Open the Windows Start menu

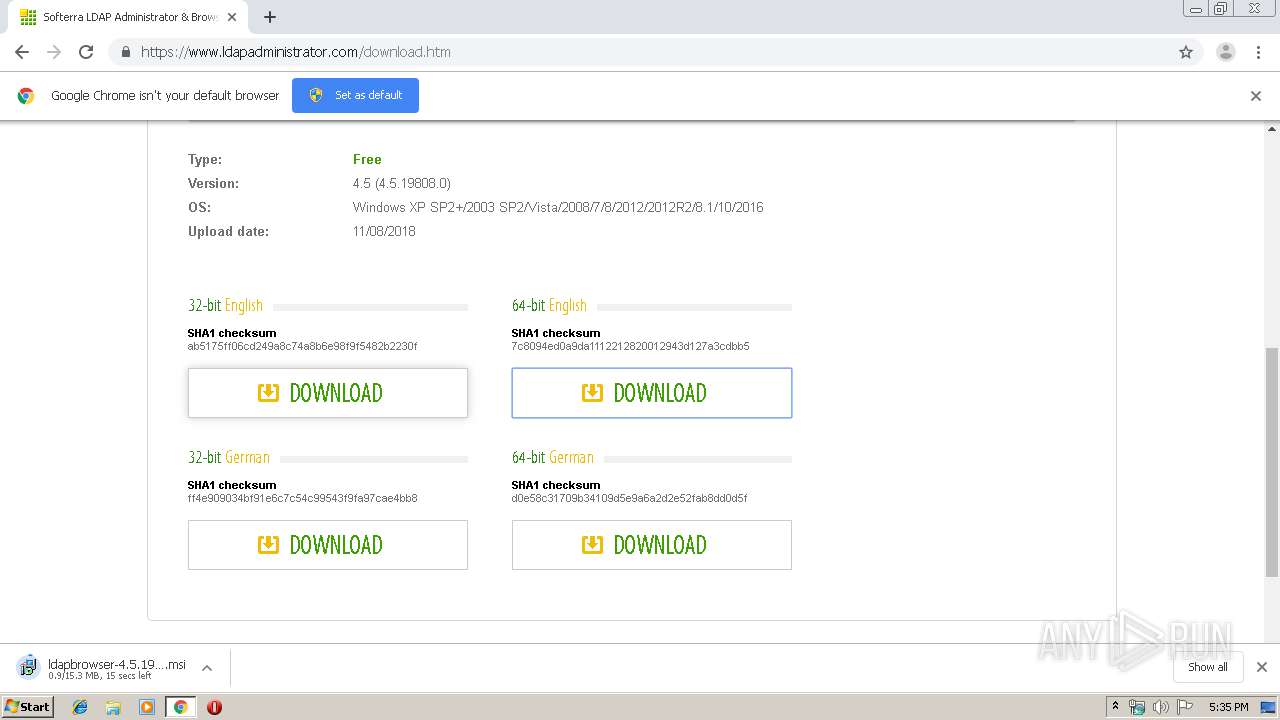pyautogui.click(x=27, y=707)
